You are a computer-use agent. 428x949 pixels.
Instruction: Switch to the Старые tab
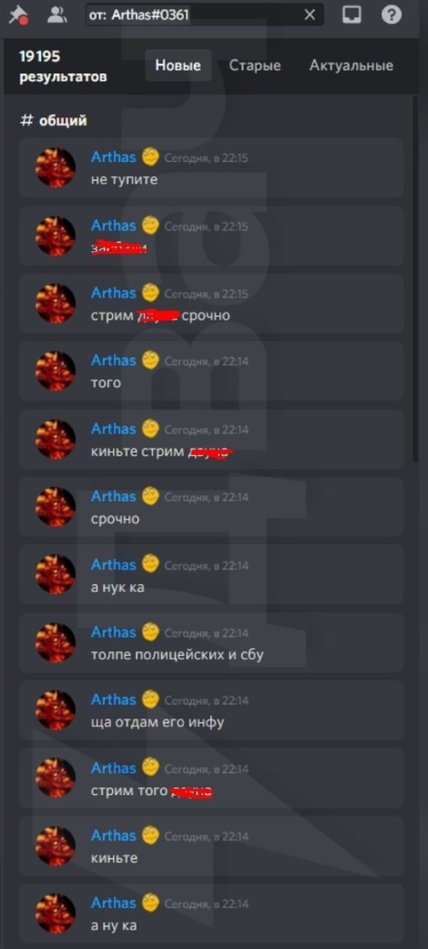click(255, 65)
